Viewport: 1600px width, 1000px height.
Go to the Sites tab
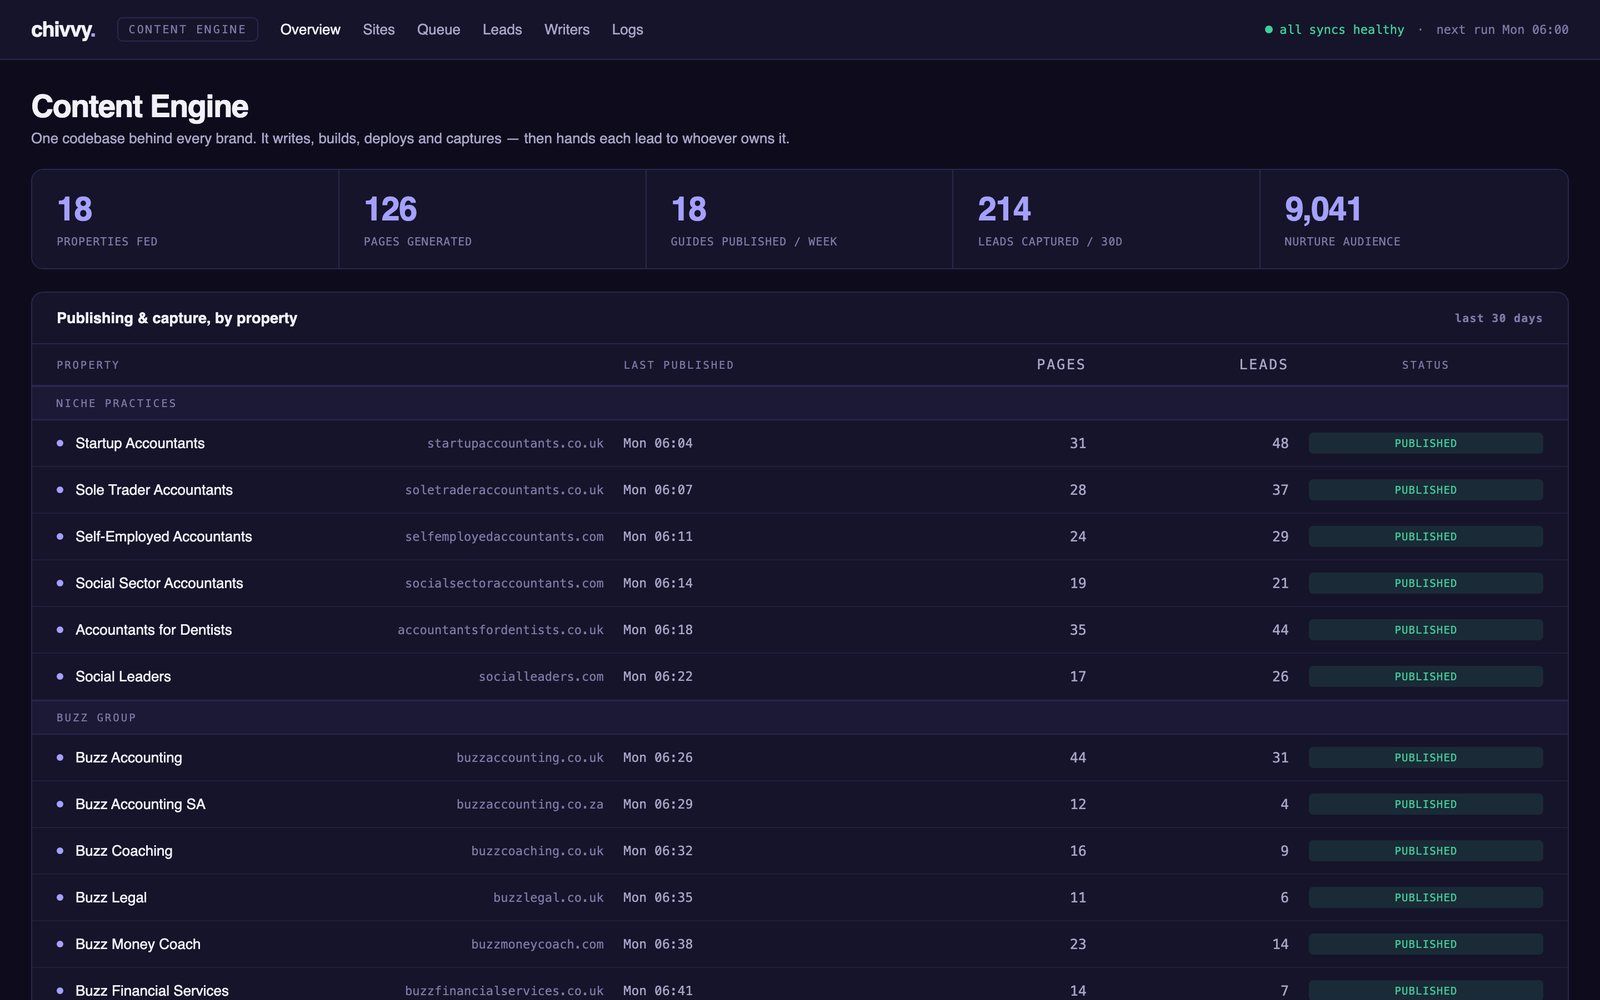[379, 30]
